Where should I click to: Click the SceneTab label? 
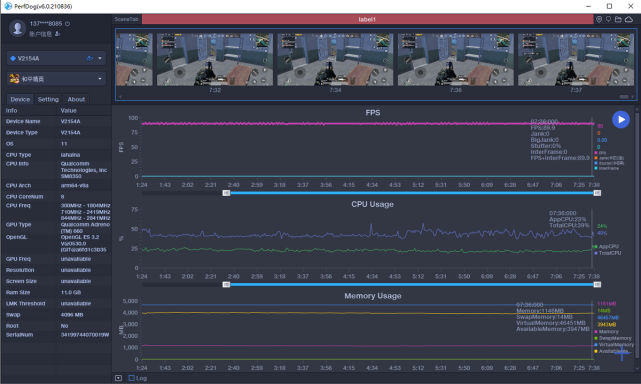(x=126, y=19)
